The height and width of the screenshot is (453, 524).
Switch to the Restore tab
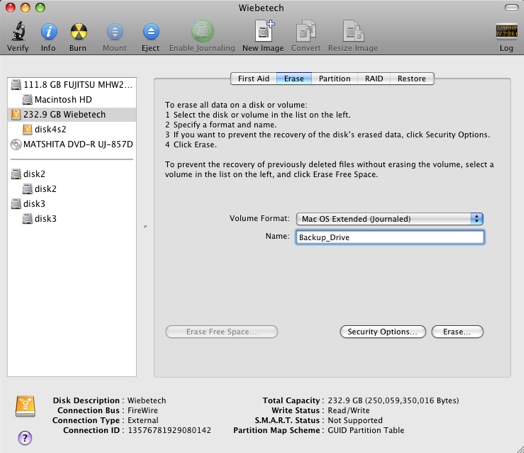412,79
